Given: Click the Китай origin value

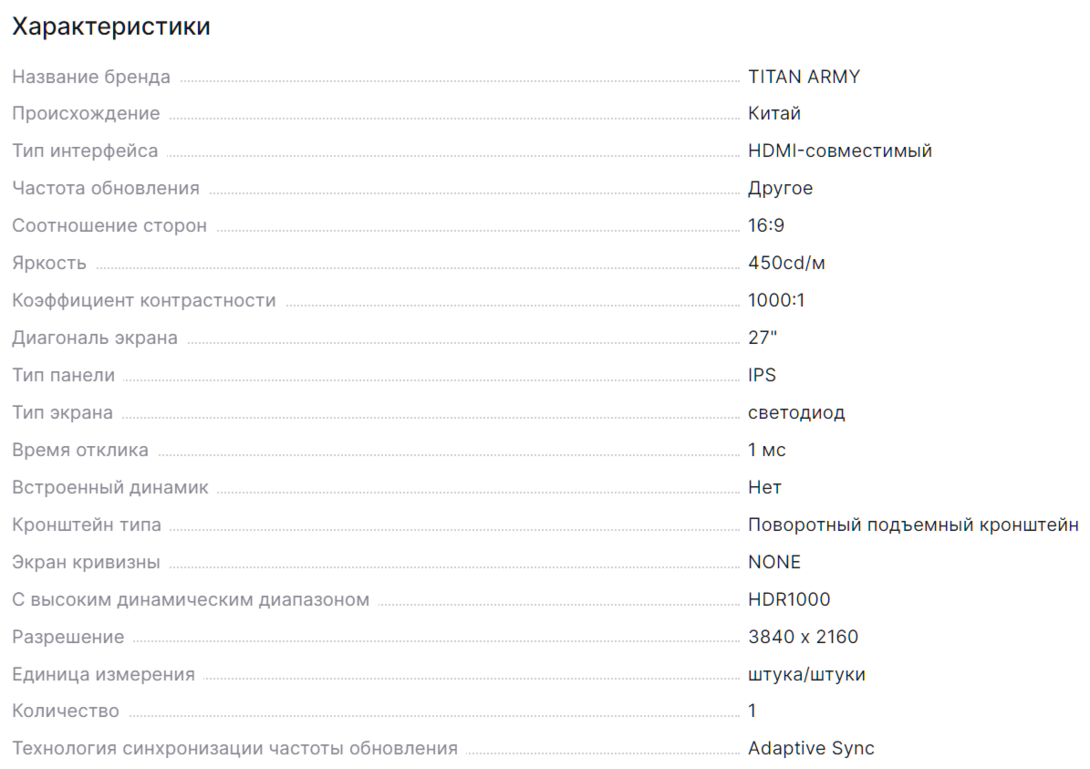Looking at the screenshot, I should (774, 113).
